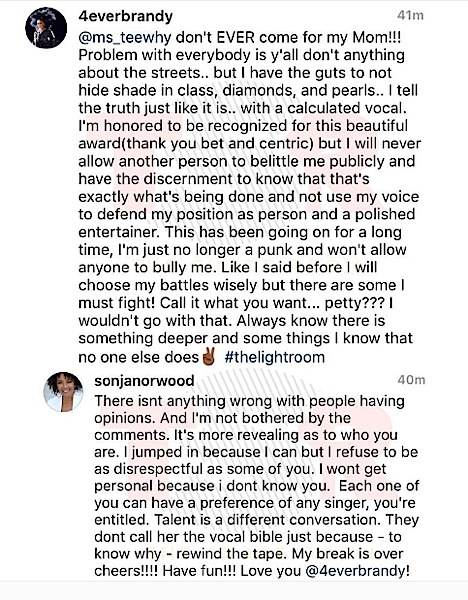This screenshot has width=468, height=600.
Task: Click the 40m timestamp
Action: pyautogui.click(x=411, y=380)
